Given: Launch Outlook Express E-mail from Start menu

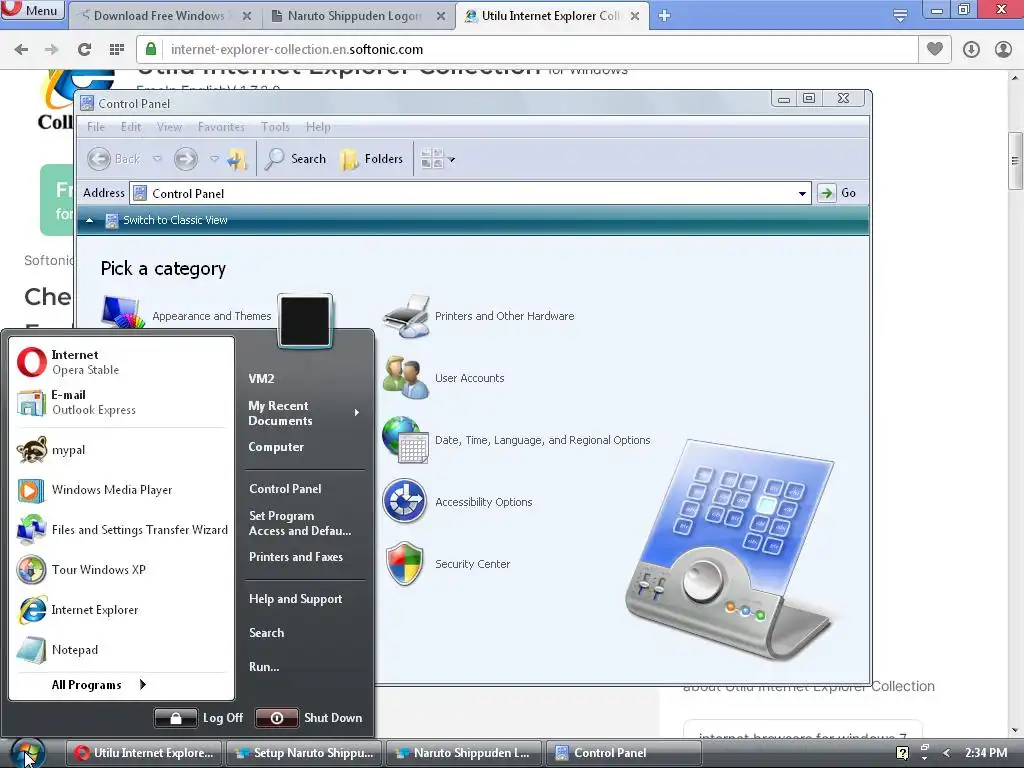Looking at the screenshot, I should click(121, 402).
